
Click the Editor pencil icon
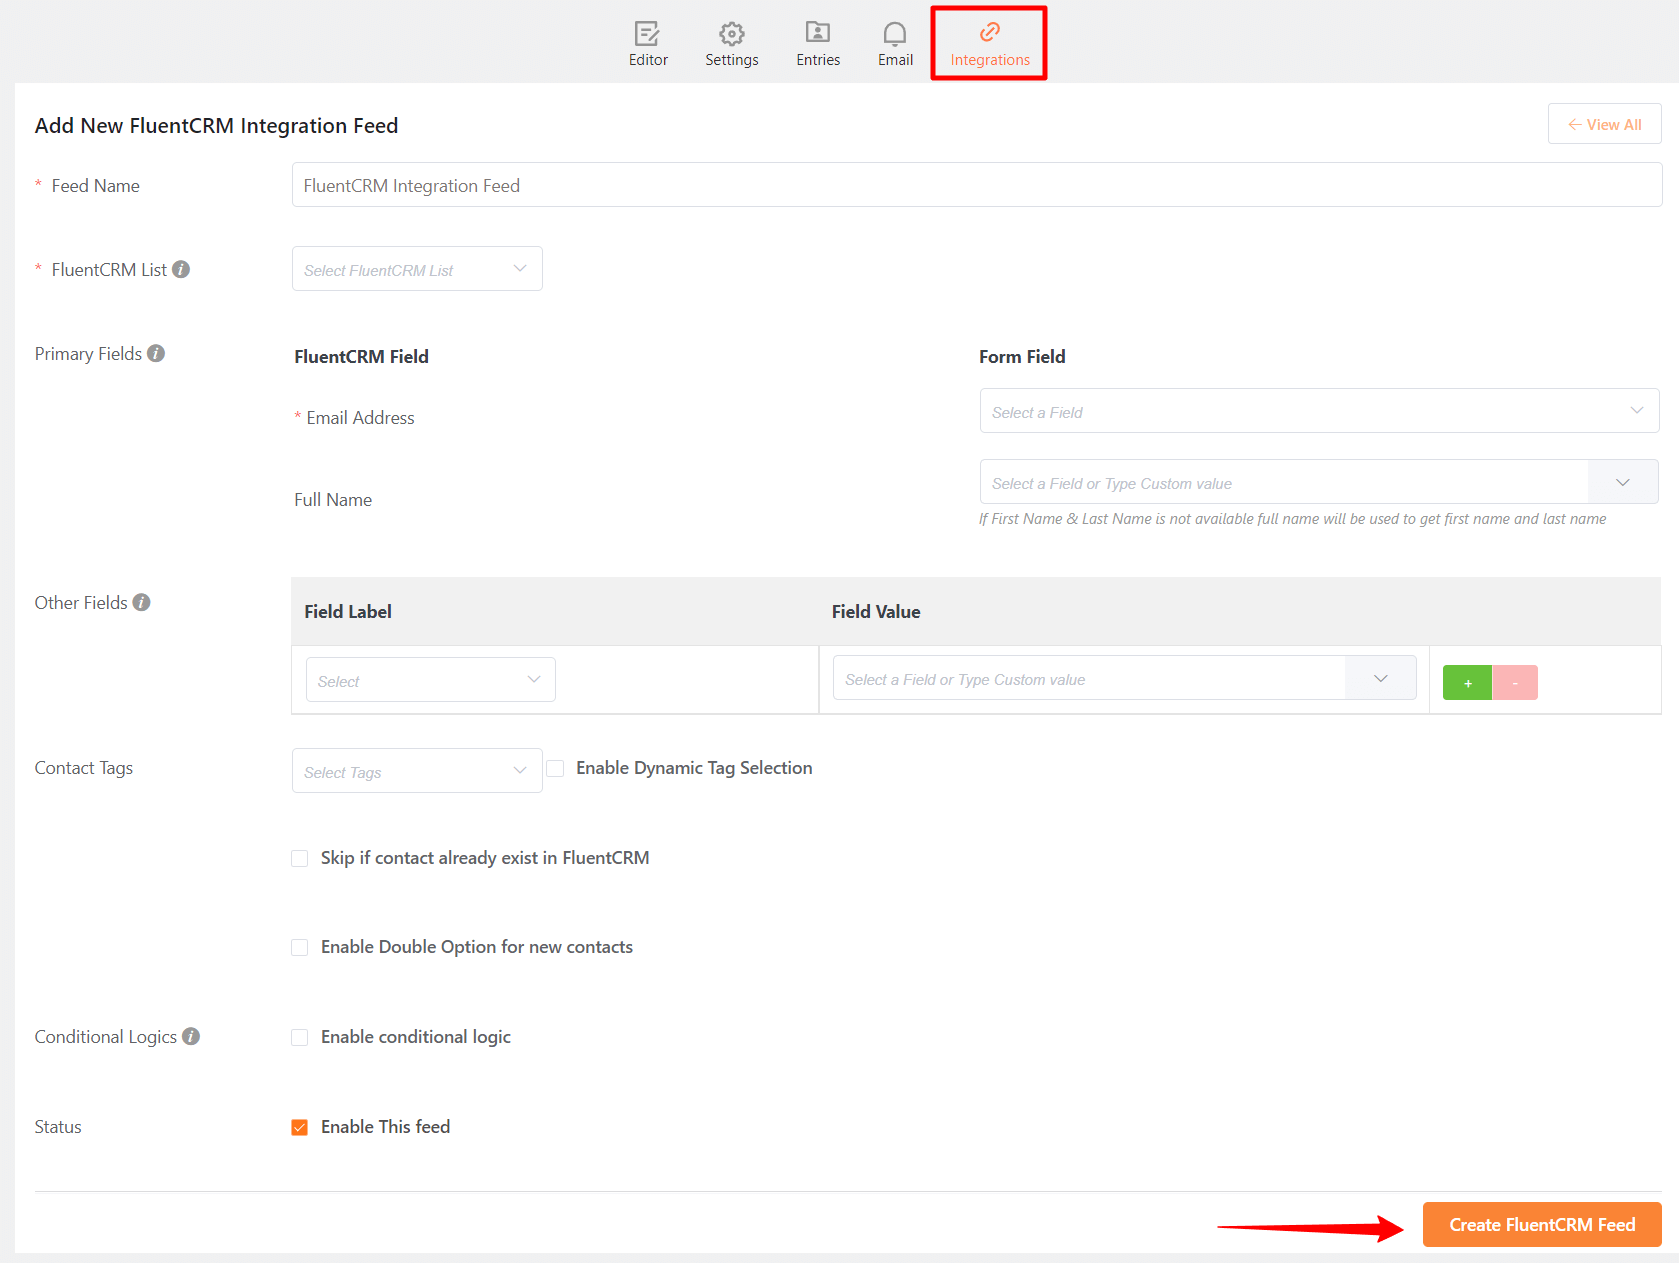point(647,33)
